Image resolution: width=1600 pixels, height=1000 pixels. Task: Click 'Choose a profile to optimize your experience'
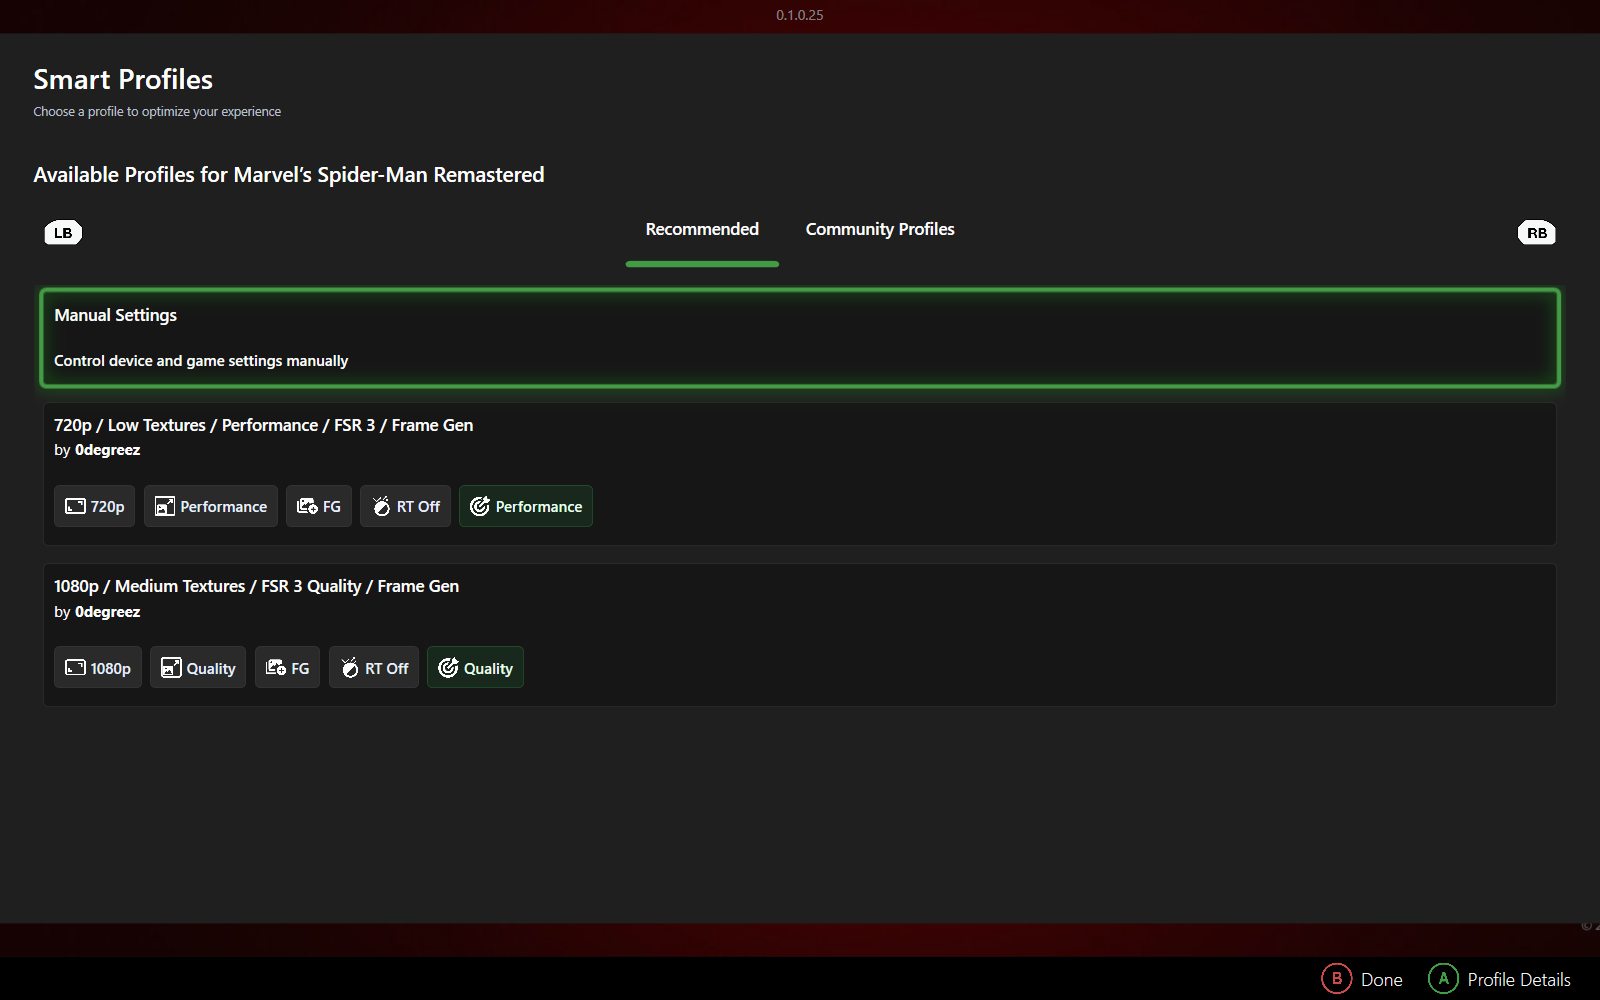[157, 112]
